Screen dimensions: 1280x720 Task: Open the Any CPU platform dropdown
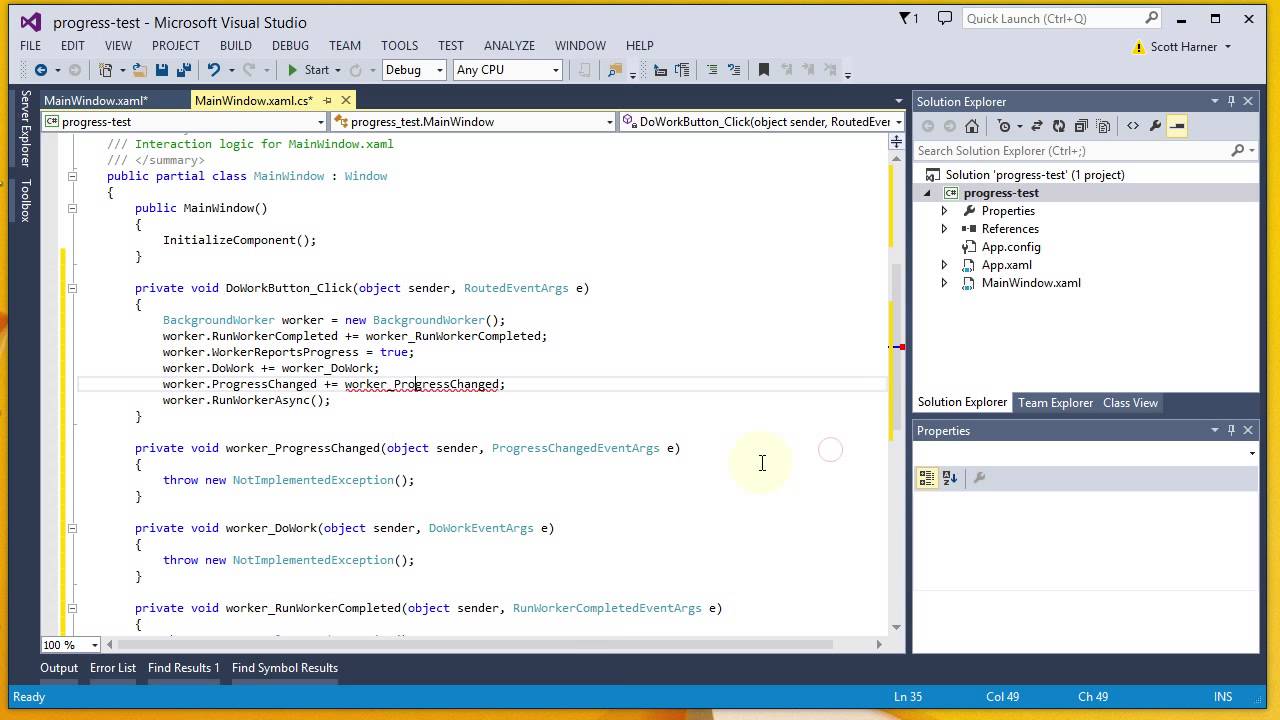556,70
